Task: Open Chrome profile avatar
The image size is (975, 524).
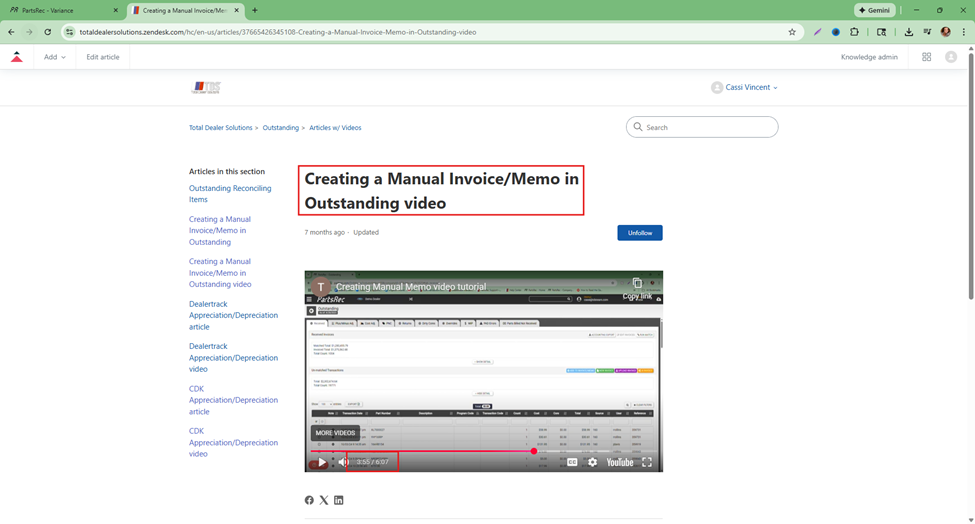Action: coord(945,32)
